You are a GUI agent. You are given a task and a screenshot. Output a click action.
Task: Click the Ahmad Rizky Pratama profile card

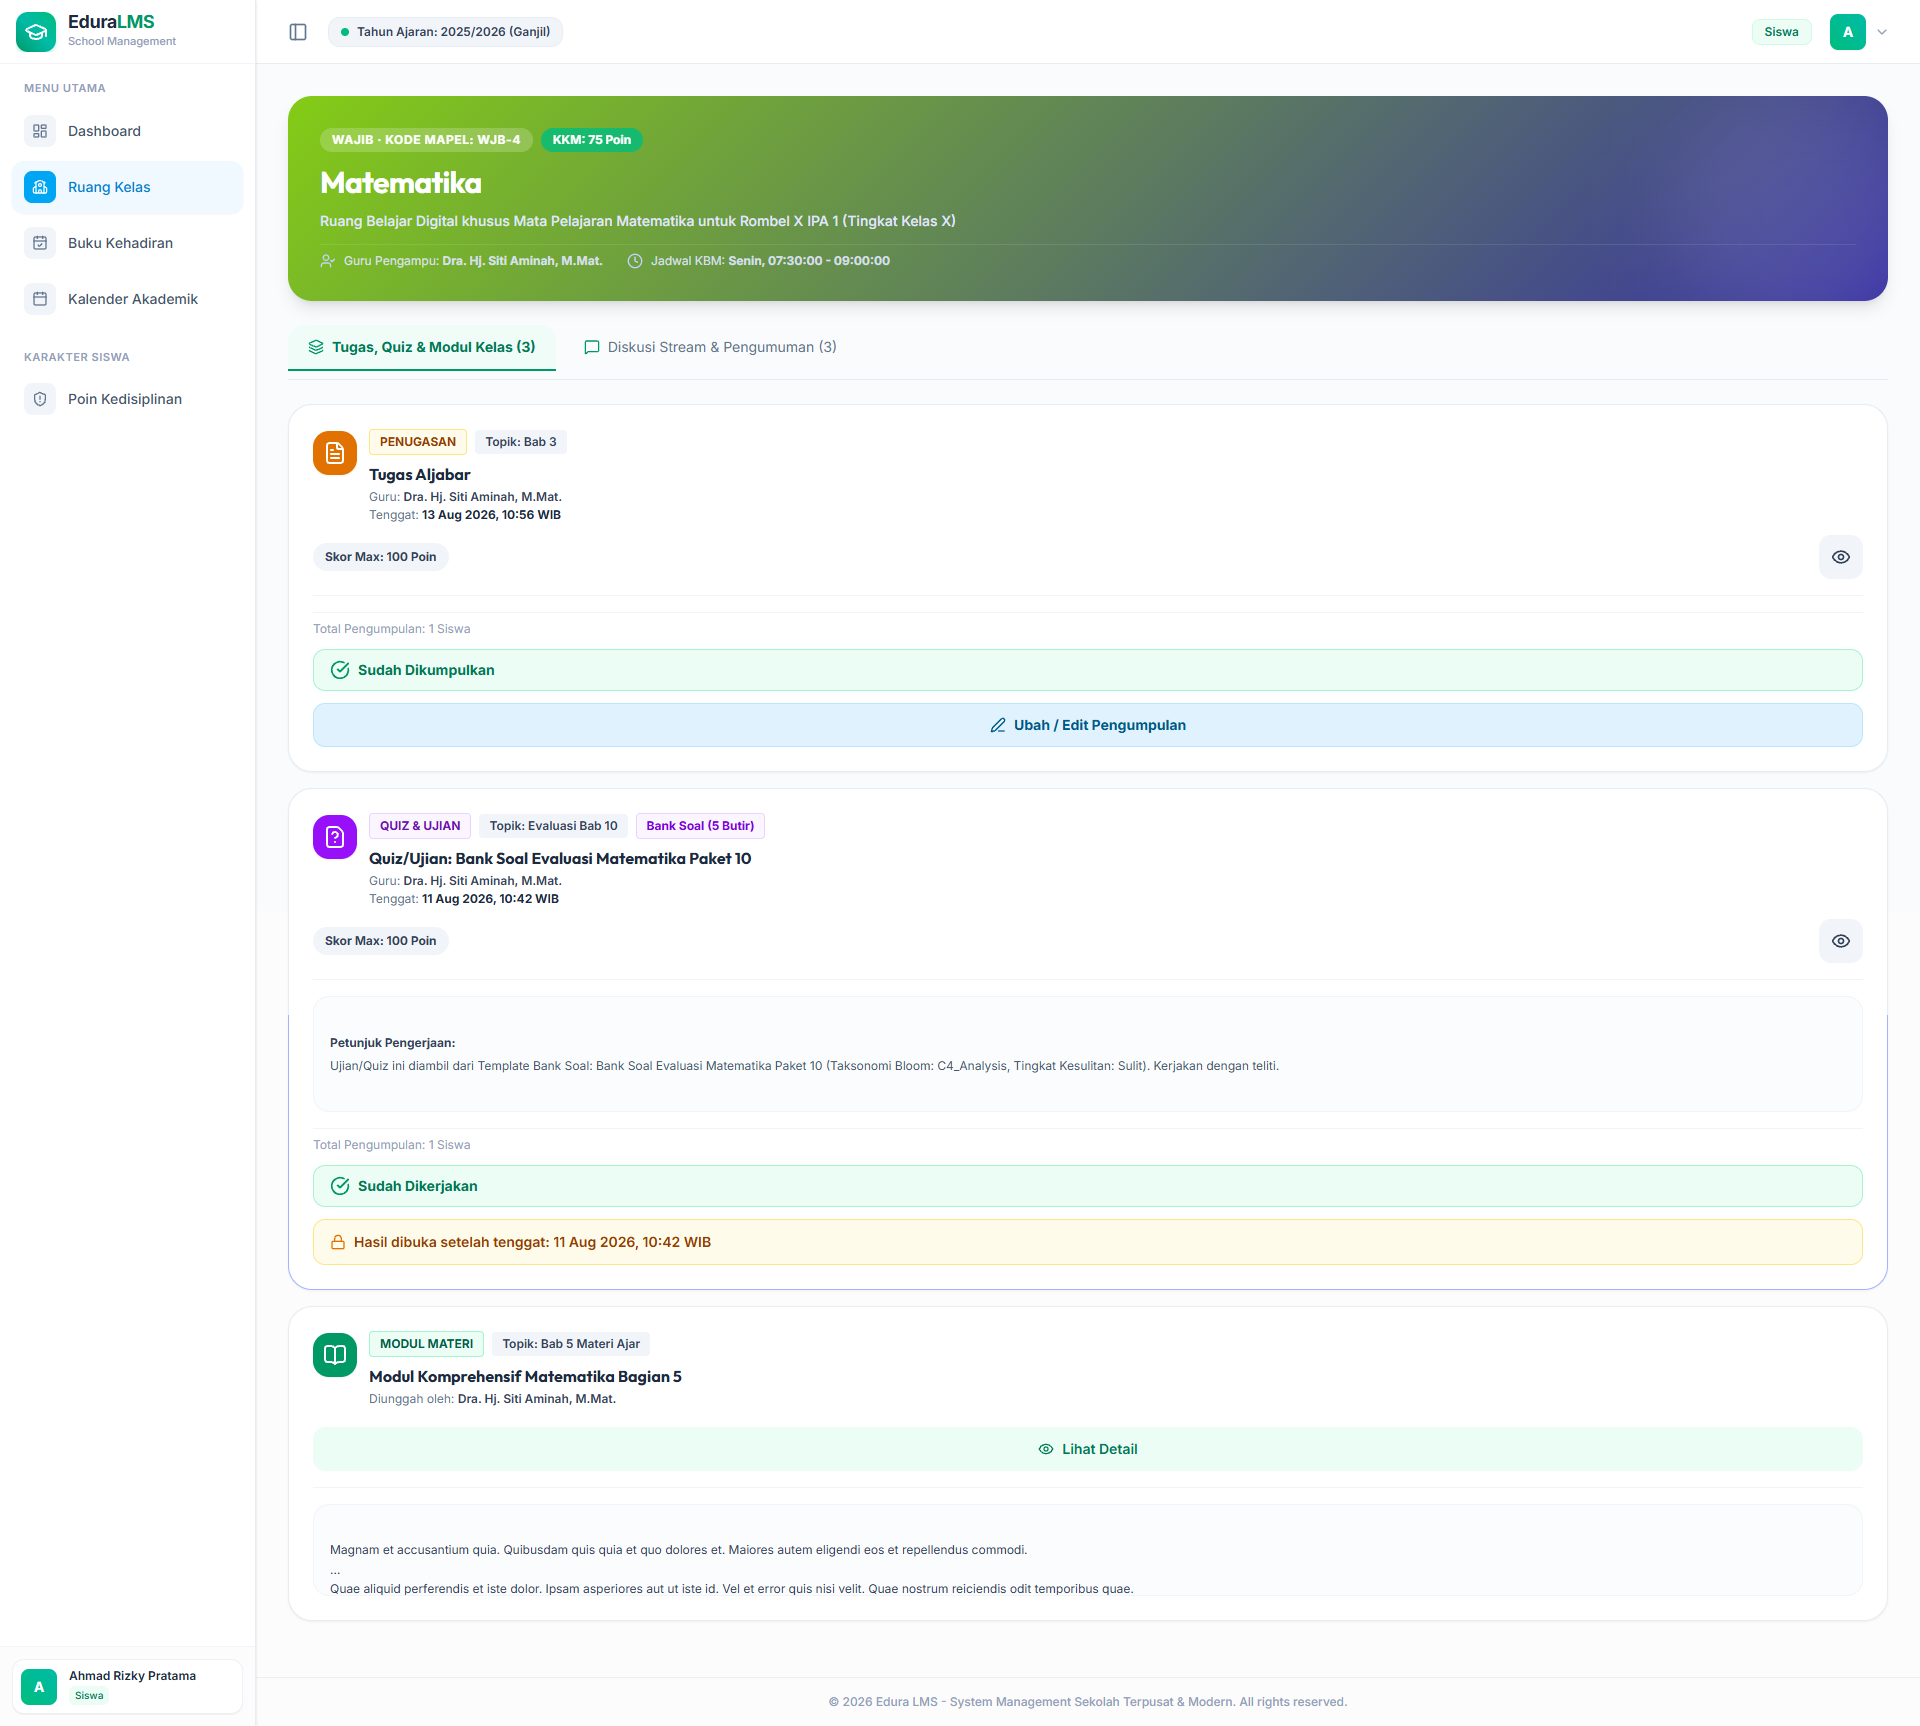128,1686
